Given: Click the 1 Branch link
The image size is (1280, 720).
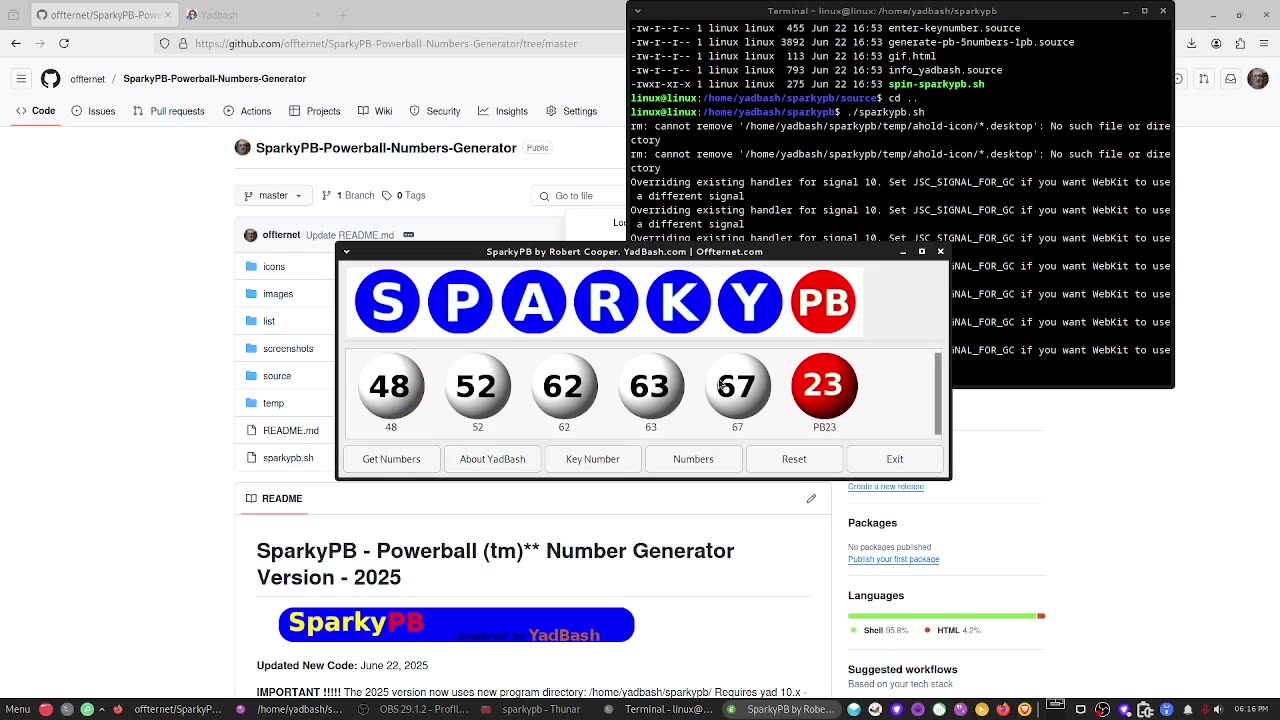Looking at the screenshot, I should [348, 196].
